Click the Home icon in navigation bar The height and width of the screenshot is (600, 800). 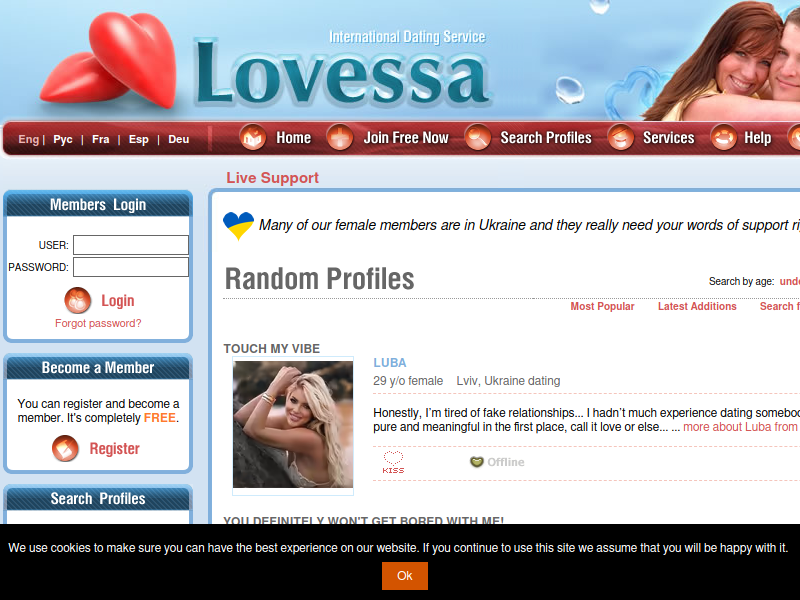[253, 137]
